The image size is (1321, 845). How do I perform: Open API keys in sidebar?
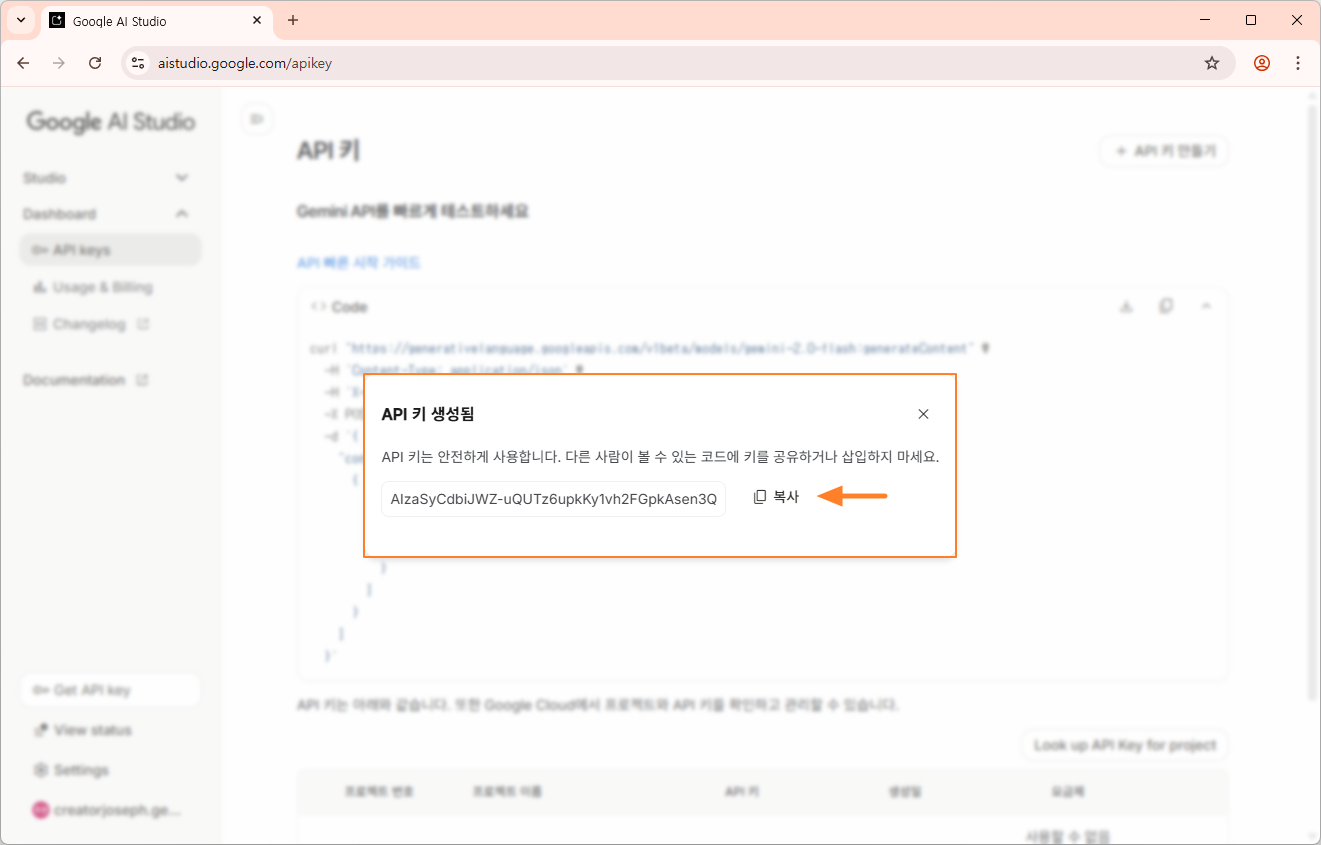tap(110, 250)
